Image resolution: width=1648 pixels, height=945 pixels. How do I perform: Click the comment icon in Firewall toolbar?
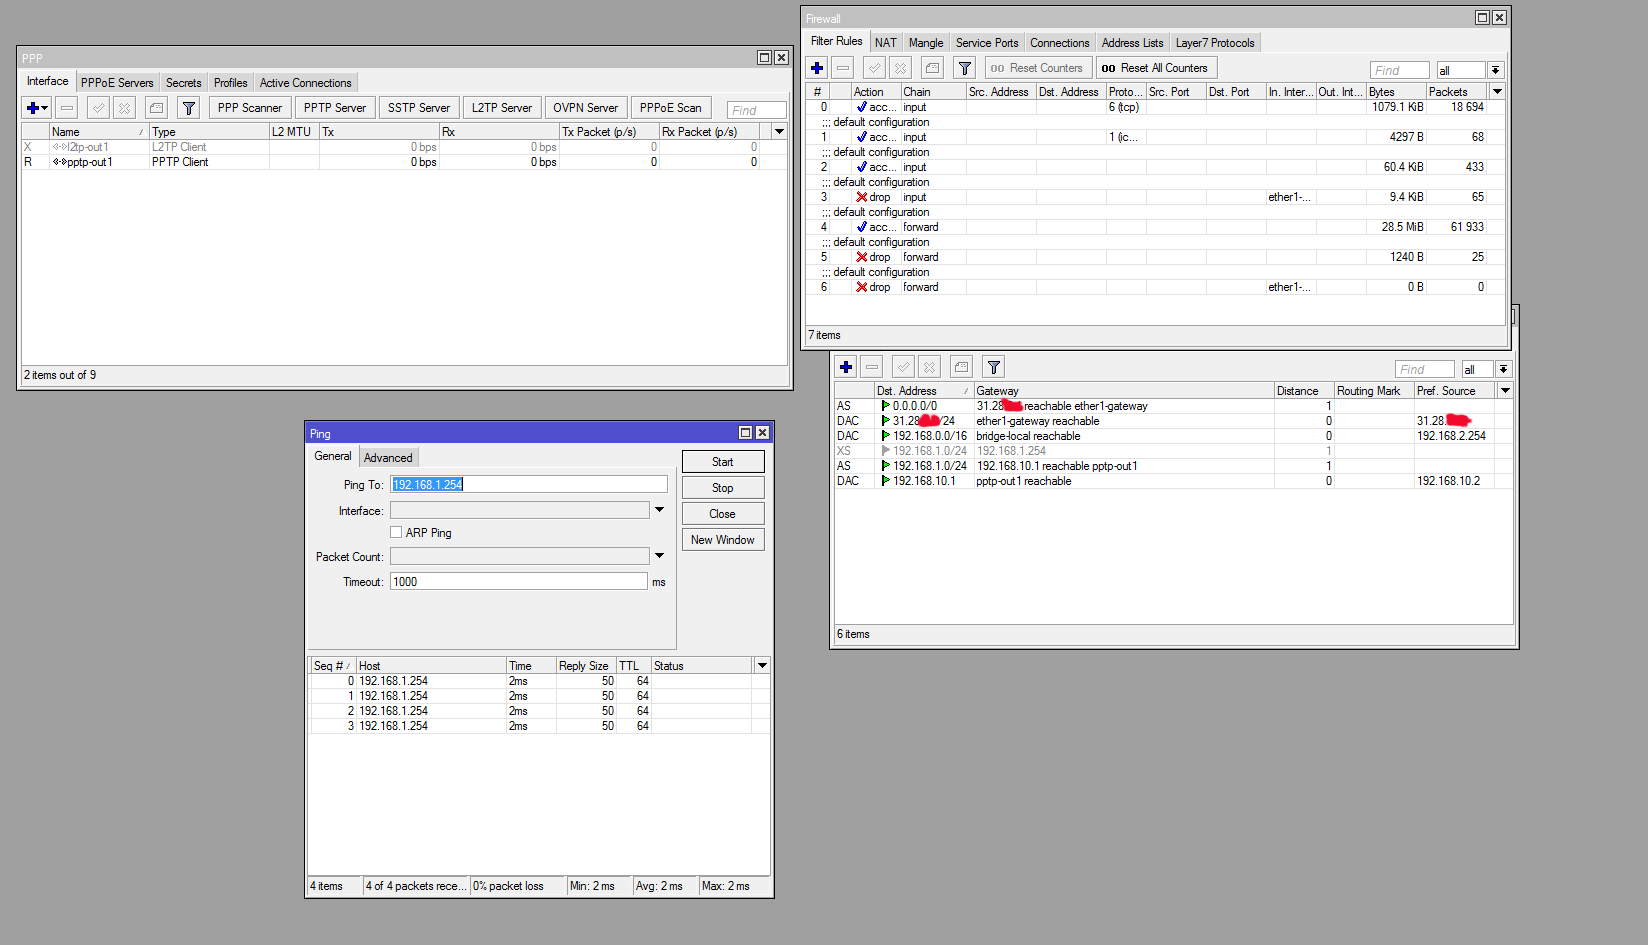point(932,68)
